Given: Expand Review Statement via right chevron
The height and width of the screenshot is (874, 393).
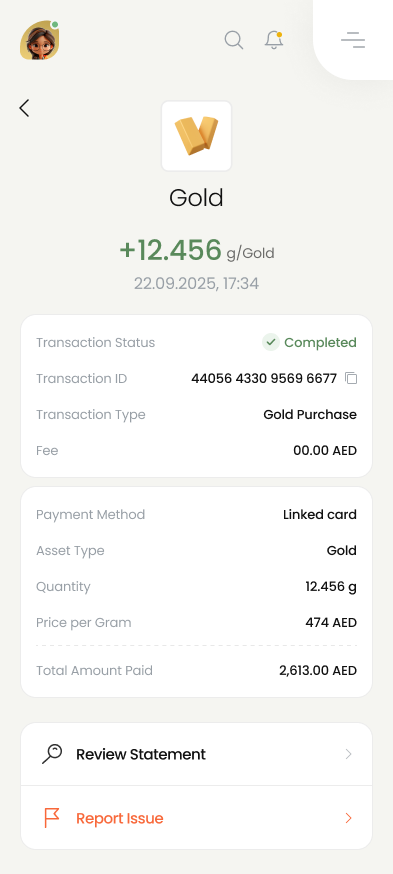Looking at the screenshot, I should 348,754.
